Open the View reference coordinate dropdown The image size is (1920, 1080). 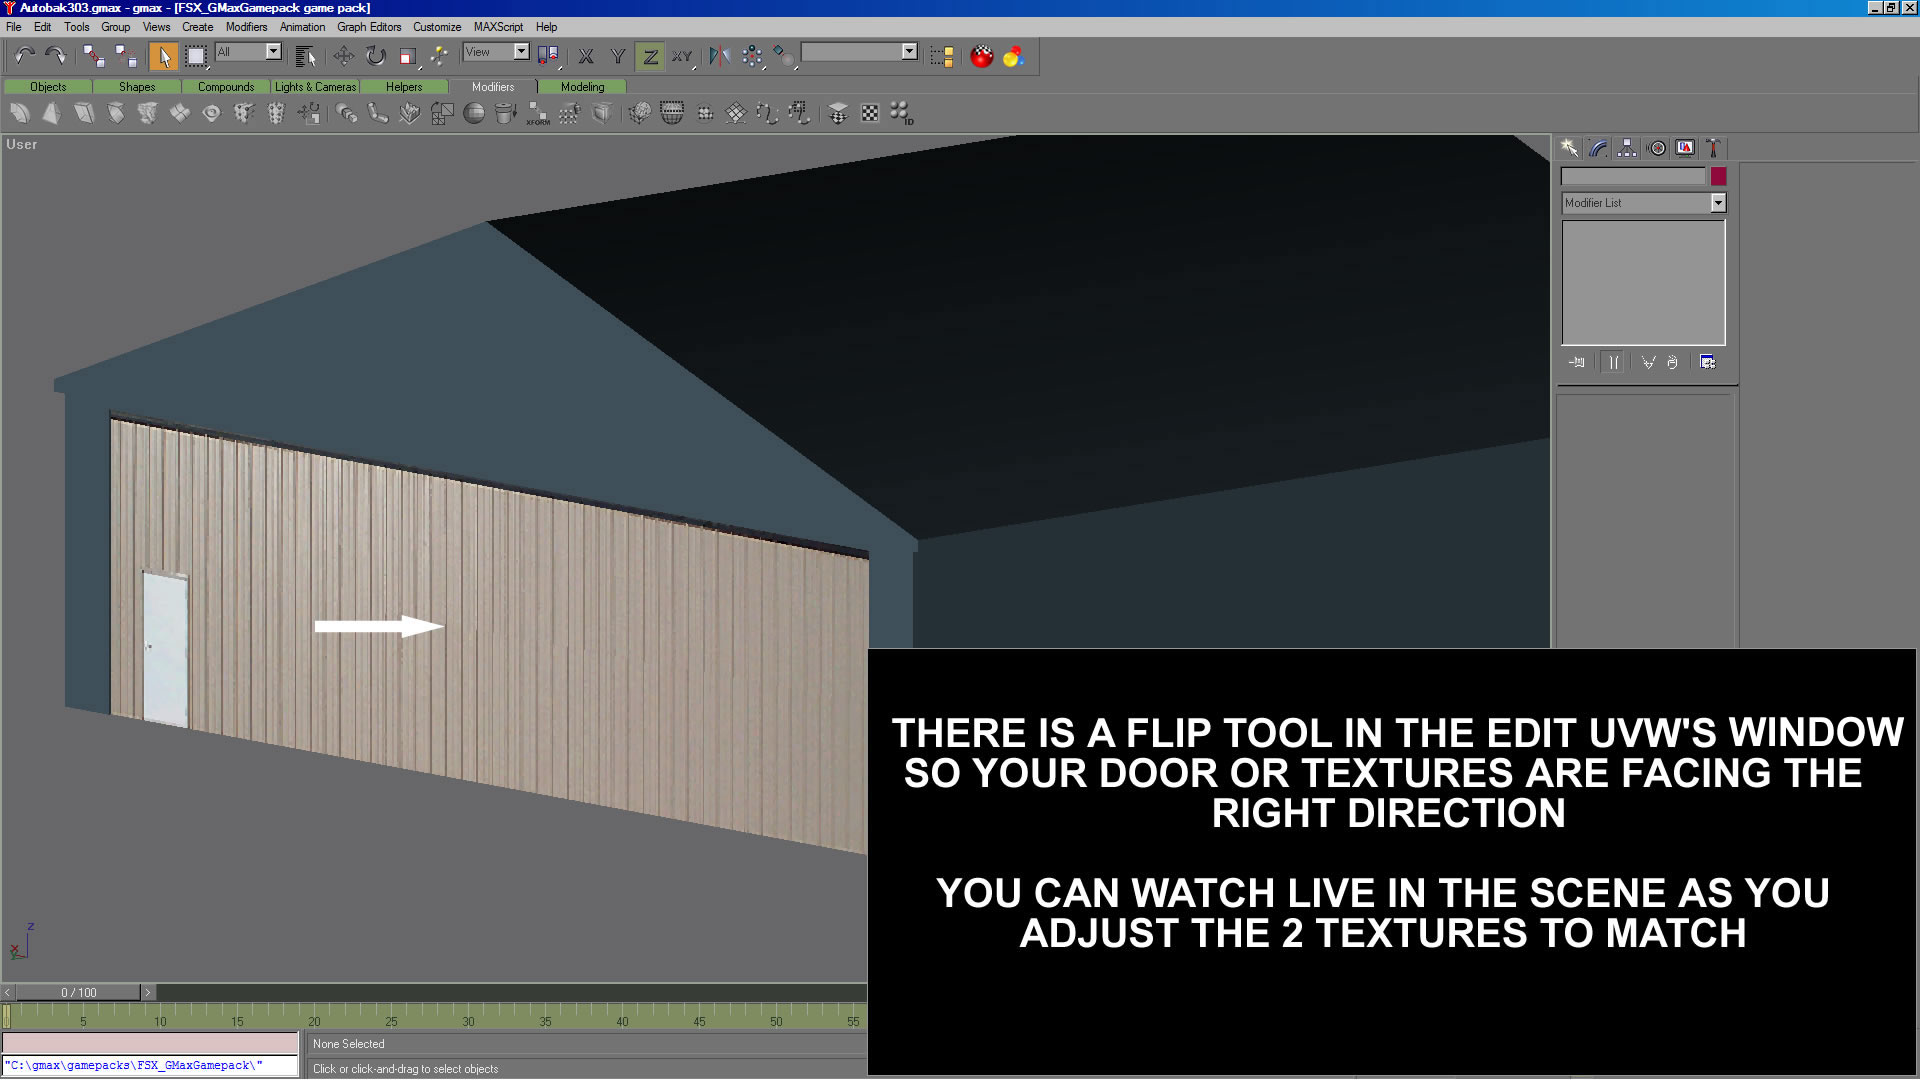[521, 52]
